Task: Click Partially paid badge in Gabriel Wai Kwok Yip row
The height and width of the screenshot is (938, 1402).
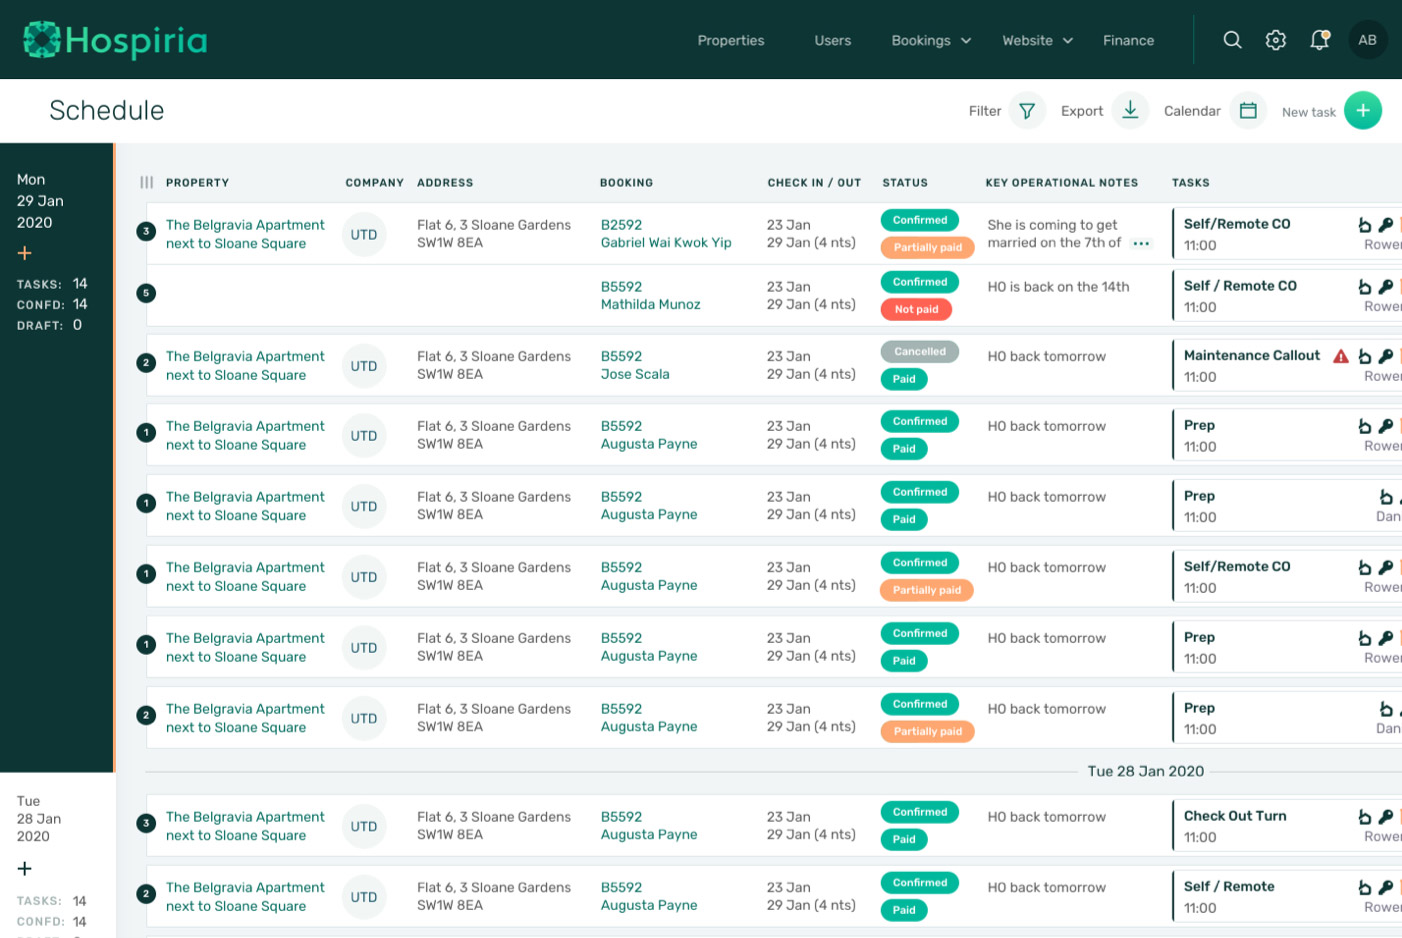Action: tap(928, 247)
